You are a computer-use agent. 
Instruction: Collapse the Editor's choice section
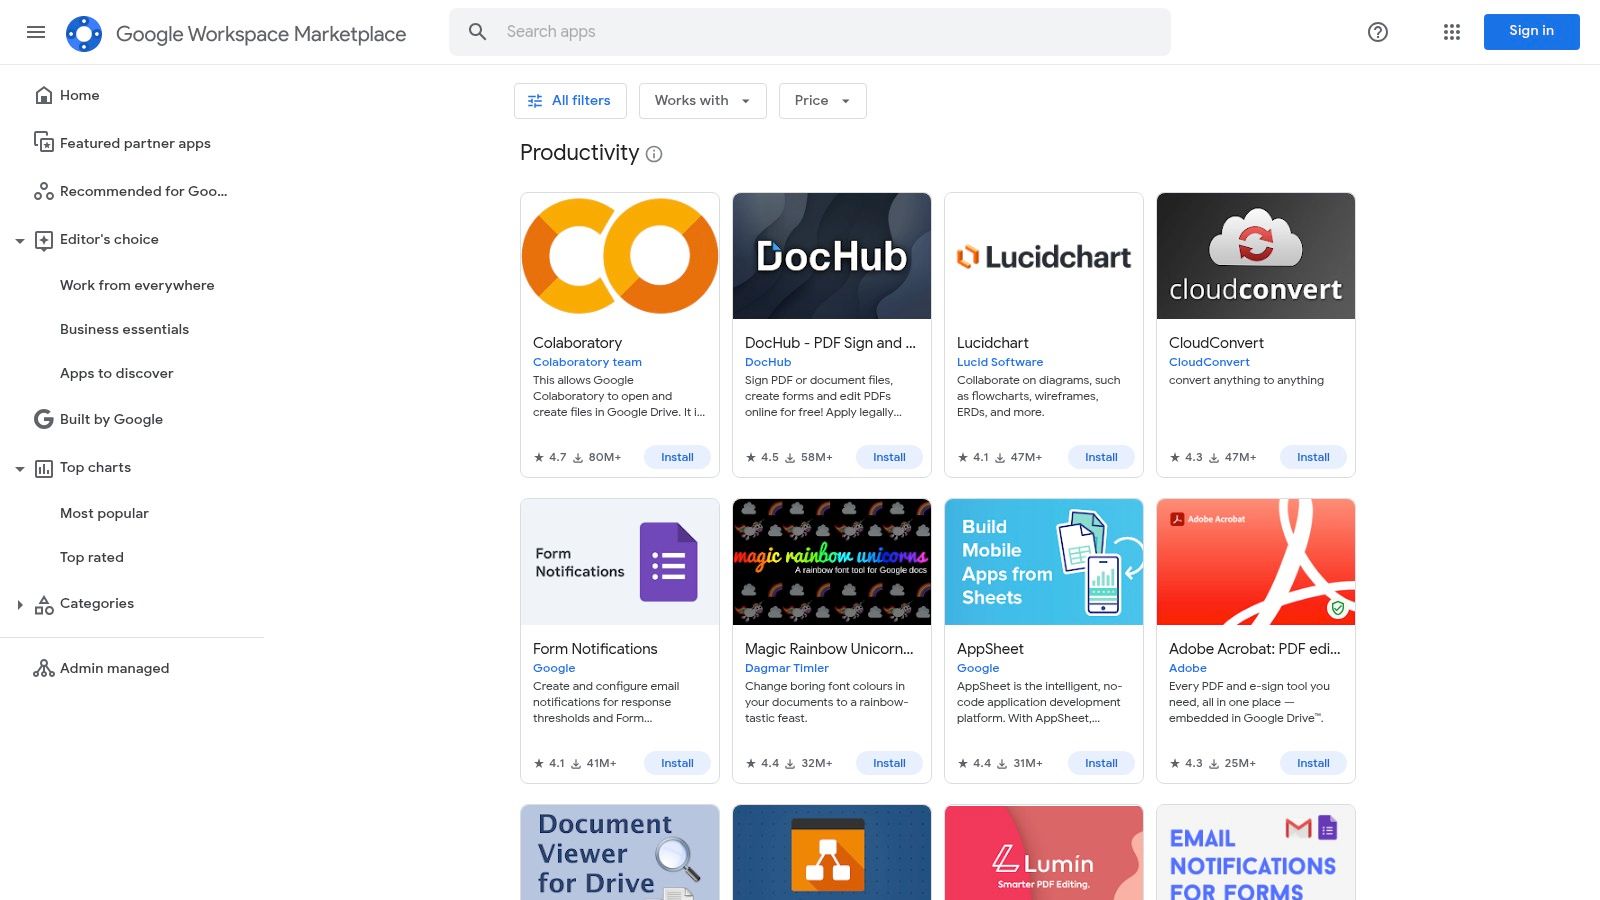pos(20,240)
